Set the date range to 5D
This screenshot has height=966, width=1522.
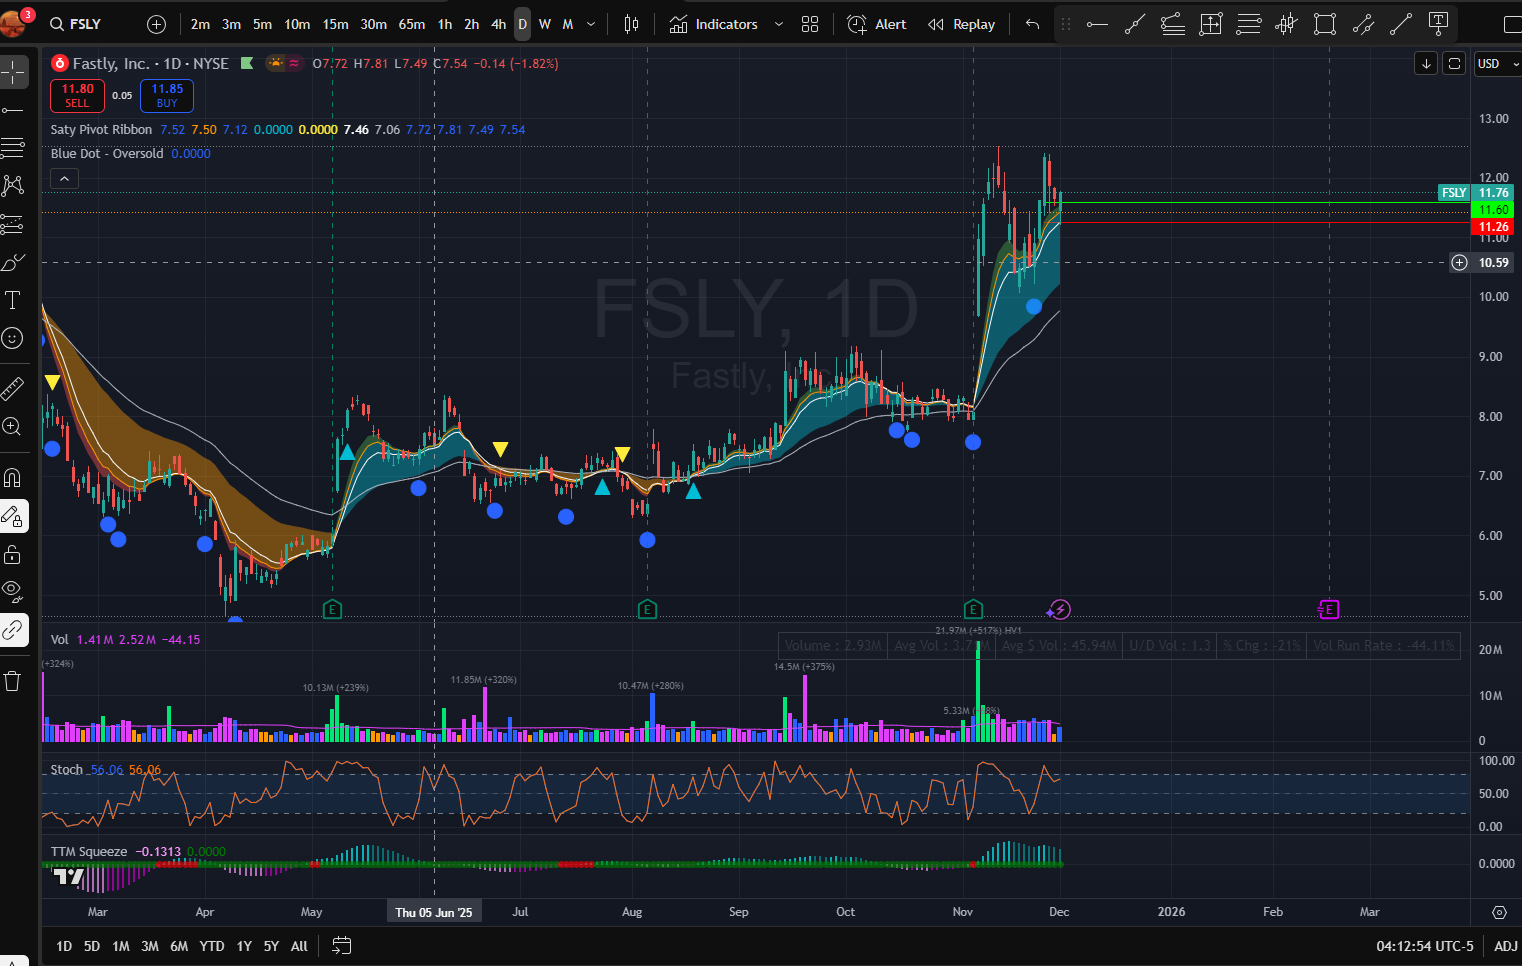coord(92,946)
